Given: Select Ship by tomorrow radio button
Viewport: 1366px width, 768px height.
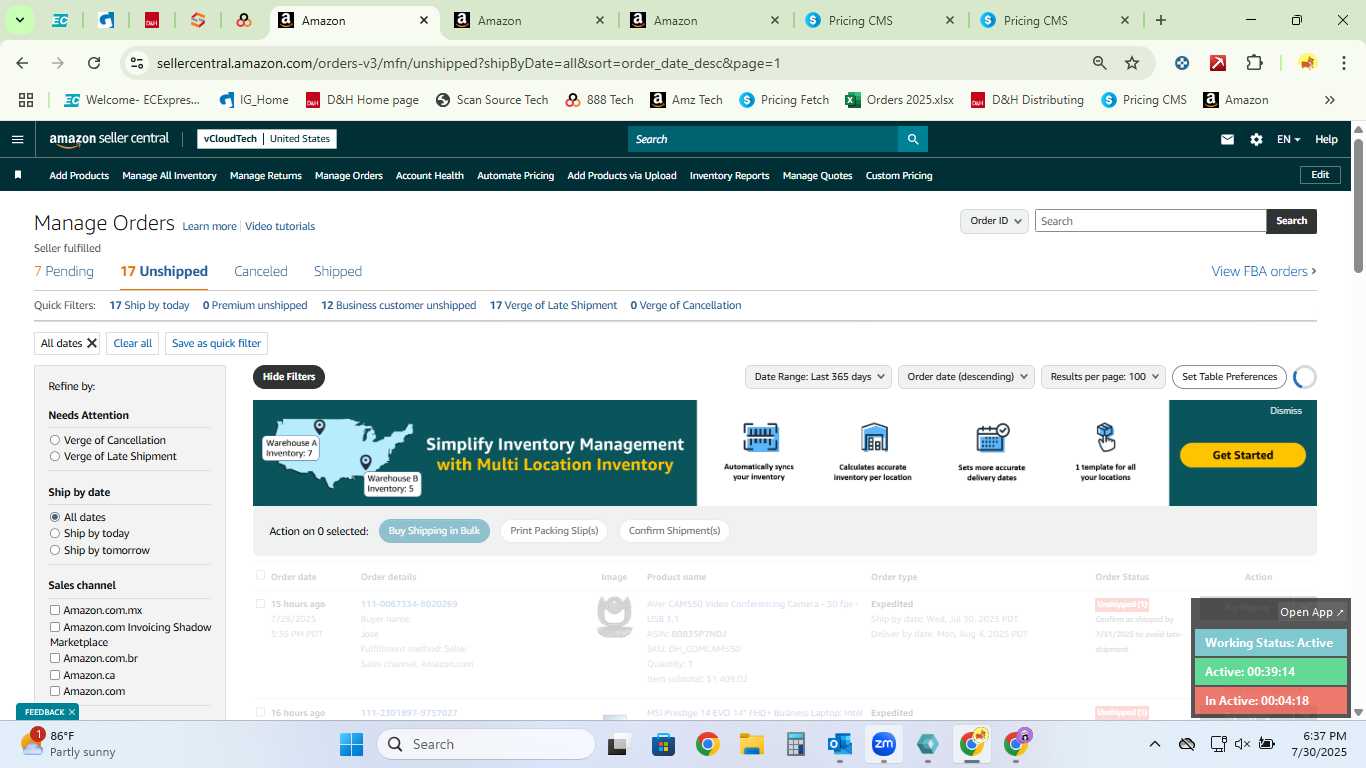Looking at the screenshot, I should (x=55, y=550).
